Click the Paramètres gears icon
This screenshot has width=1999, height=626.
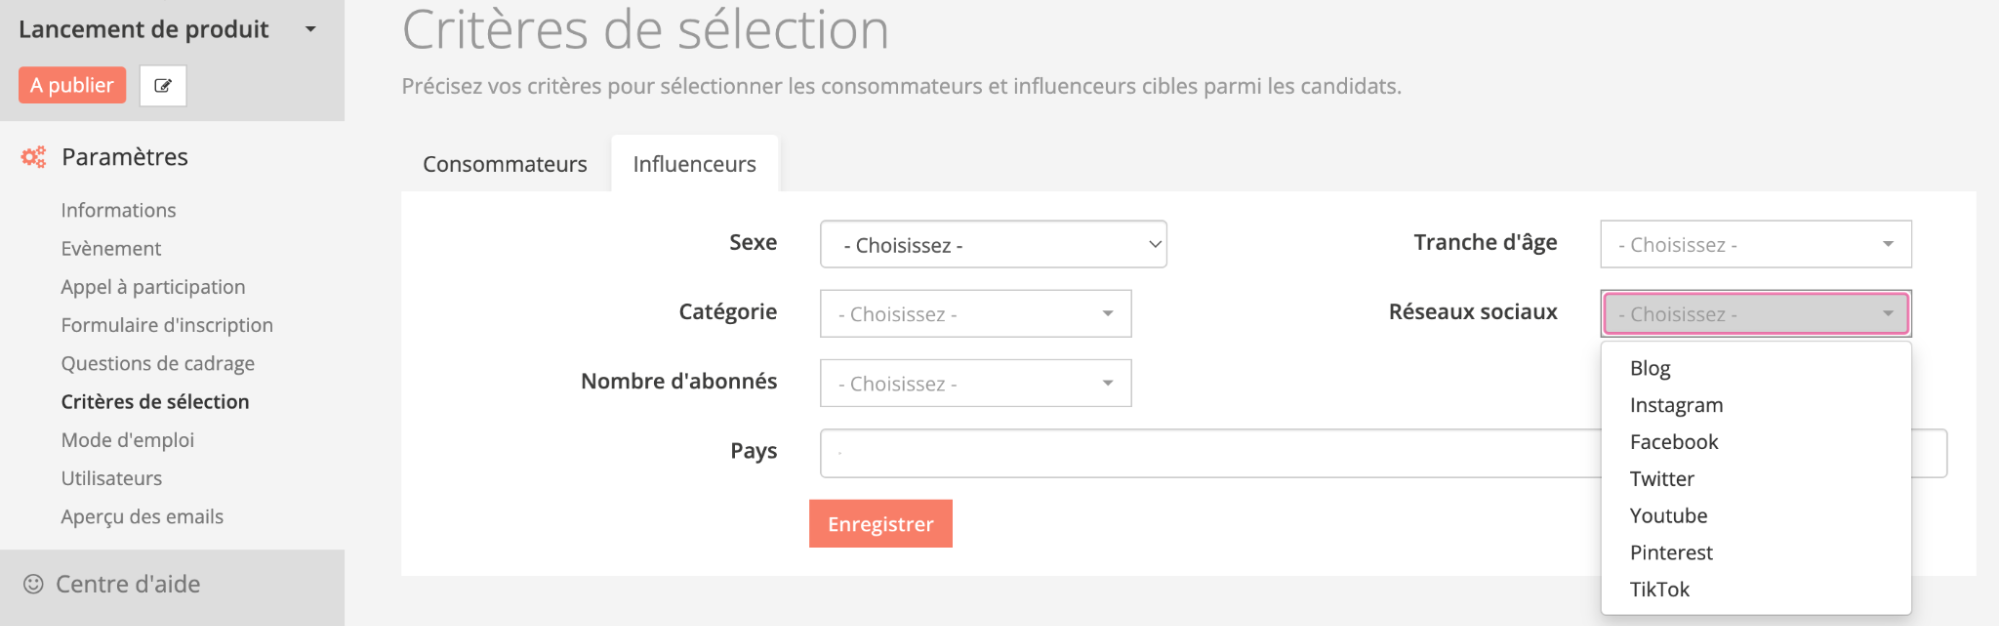point(34,157)
